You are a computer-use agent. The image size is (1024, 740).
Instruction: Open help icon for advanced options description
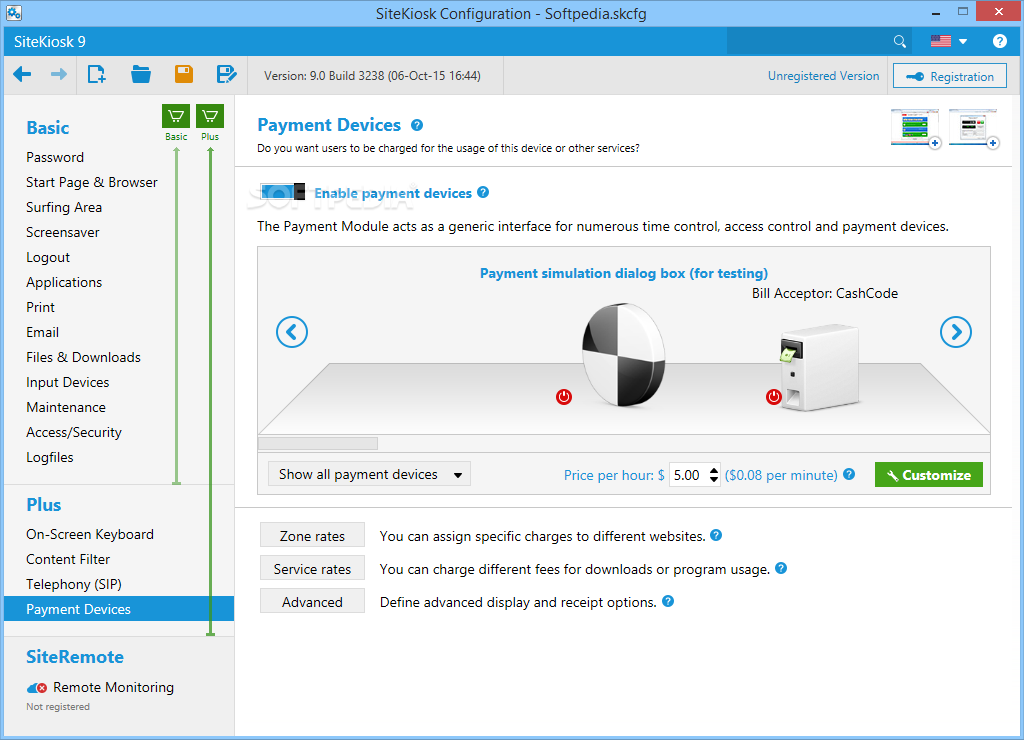coord(667,601)
